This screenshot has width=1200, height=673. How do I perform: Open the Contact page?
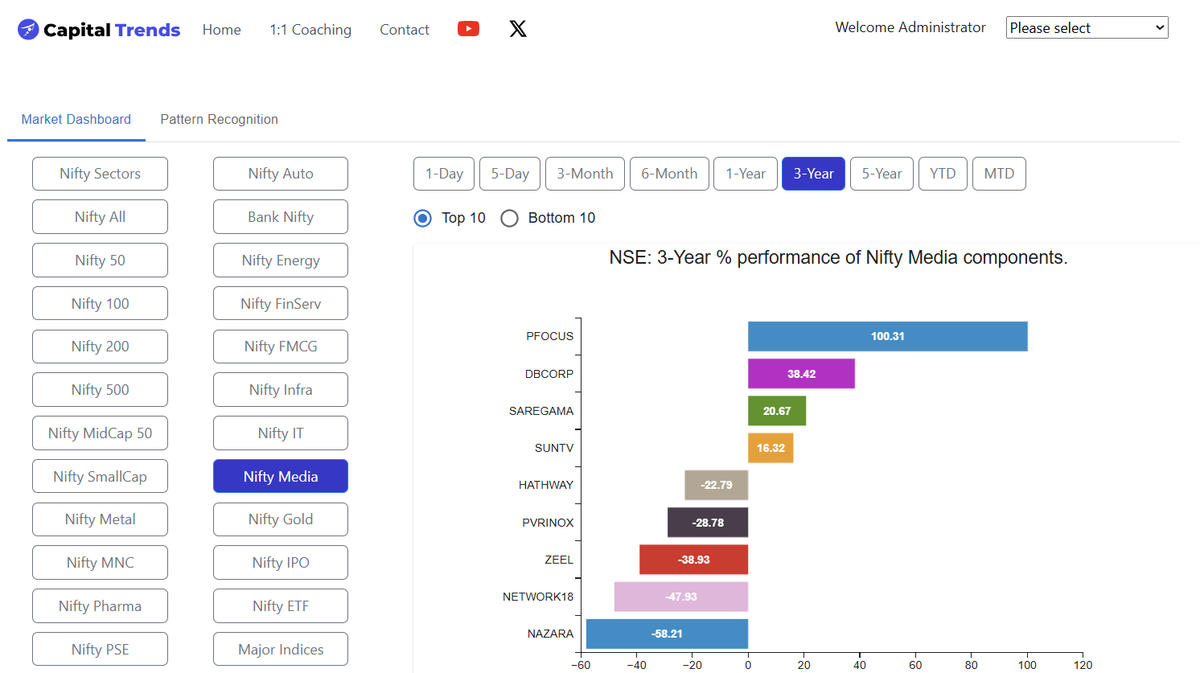404,30
